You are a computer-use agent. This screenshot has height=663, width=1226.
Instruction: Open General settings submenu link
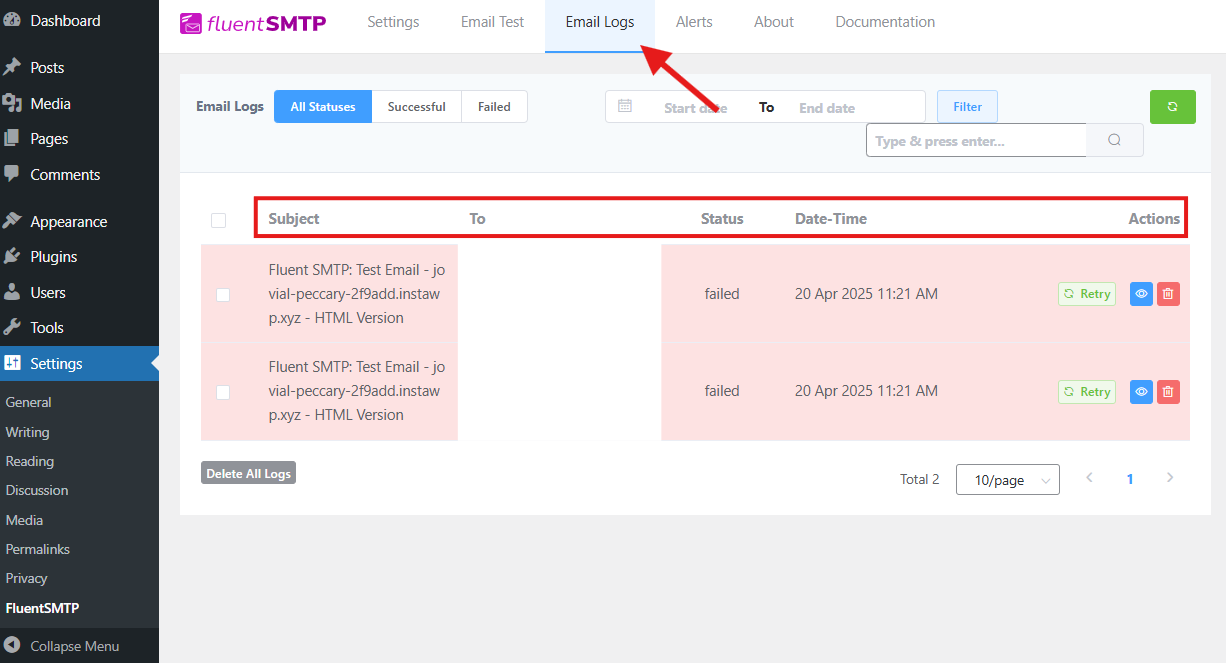(29, 402)
